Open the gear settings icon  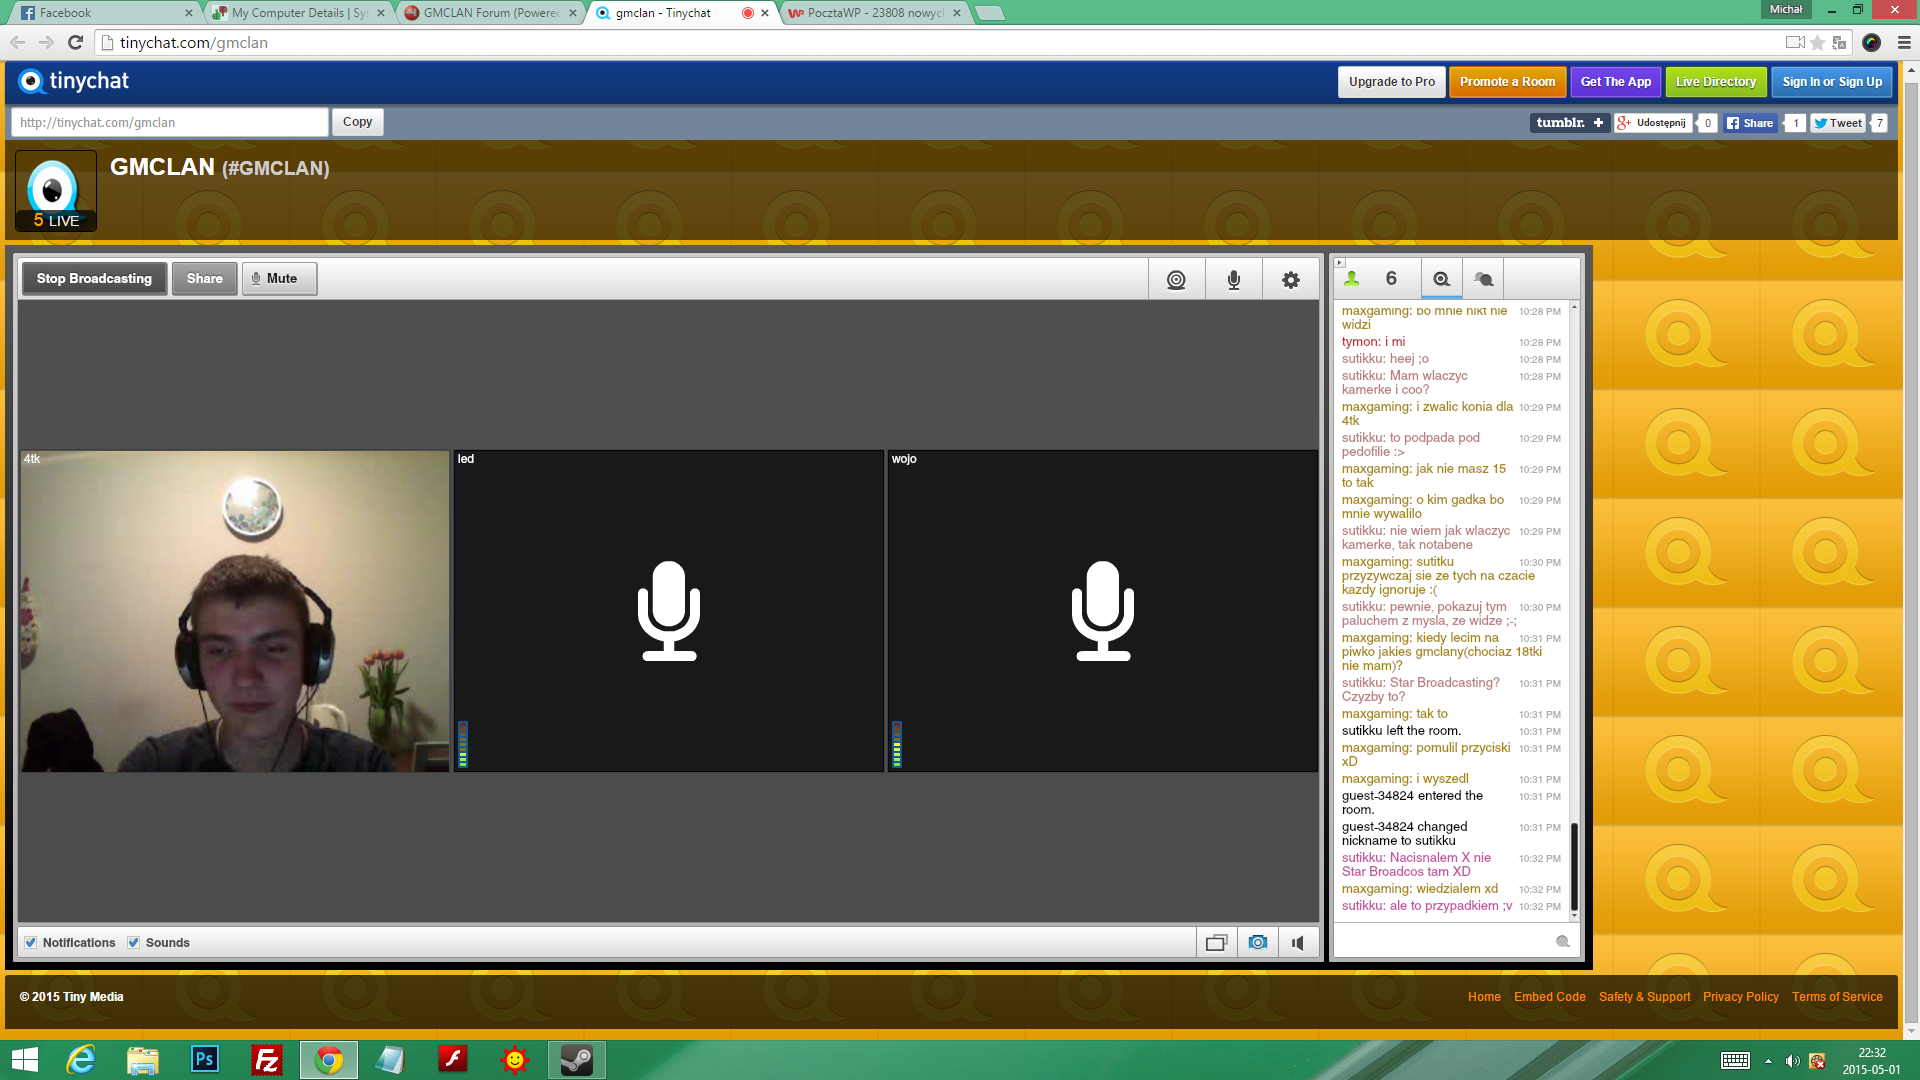click(1290, 280)
